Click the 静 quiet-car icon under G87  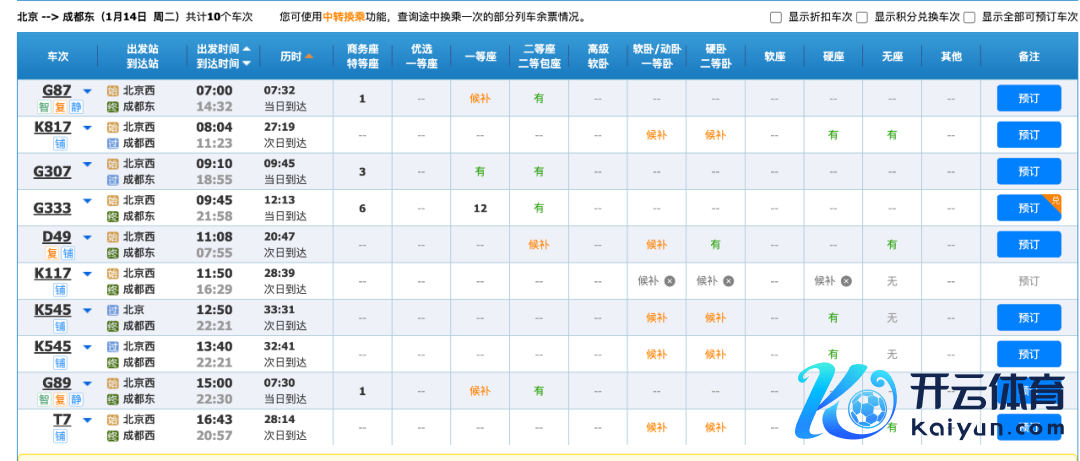click(x=77, y=107)
